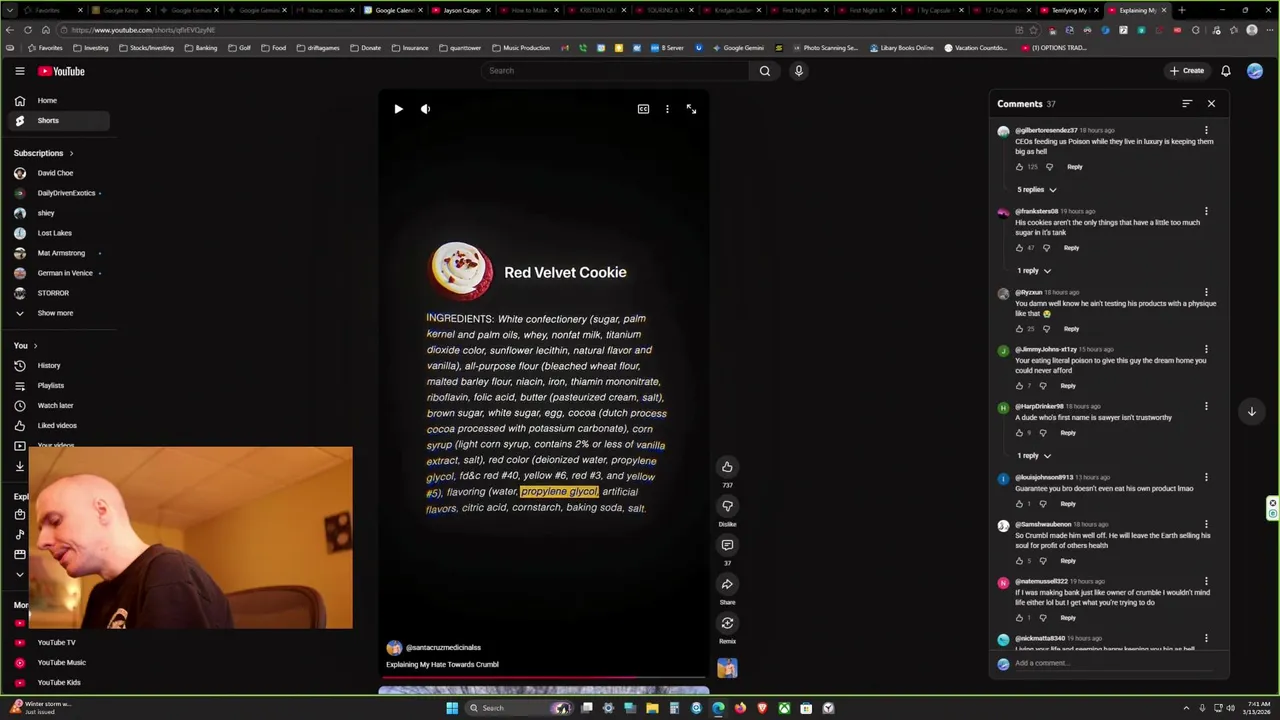1280x720 pixels.
Task: Open the David Choe subscription
Action: point(55,173)
